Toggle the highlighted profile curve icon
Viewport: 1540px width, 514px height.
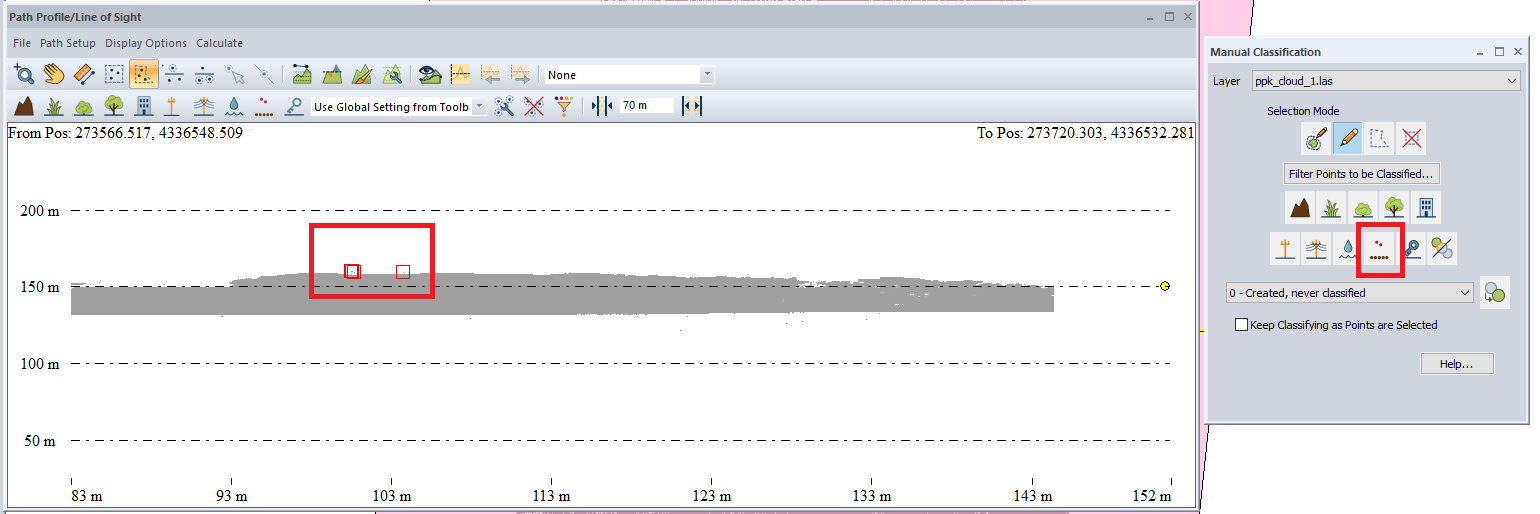click(460, 74)
